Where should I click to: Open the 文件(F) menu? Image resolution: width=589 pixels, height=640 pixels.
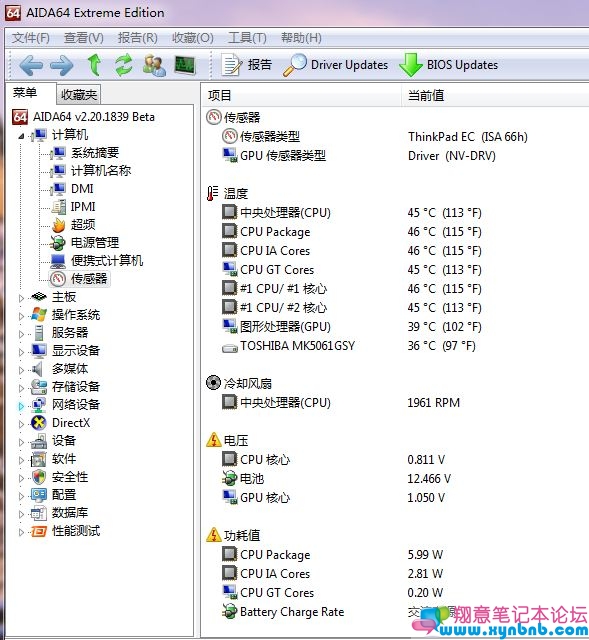pyautogui.click(x=31, y=38)
